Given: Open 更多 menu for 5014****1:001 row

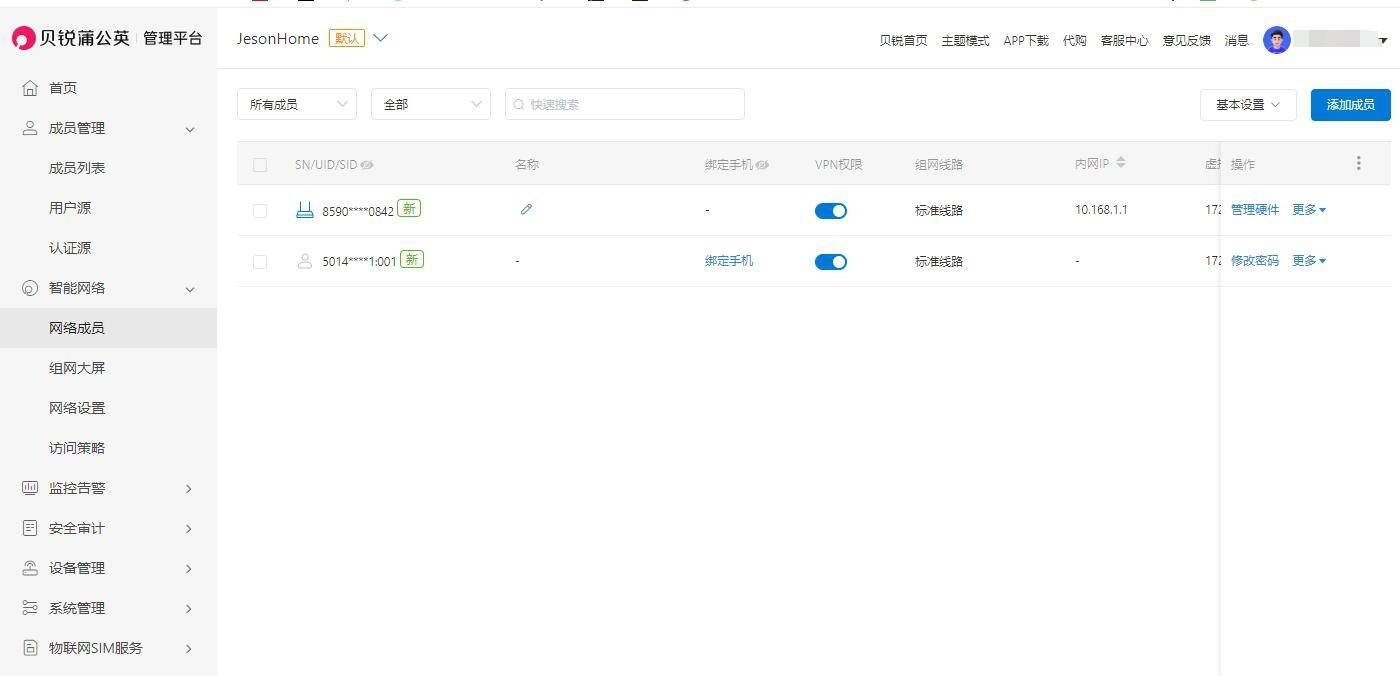Looking at the screenshot, I should pyautogui.click(x=1309, y=261).
